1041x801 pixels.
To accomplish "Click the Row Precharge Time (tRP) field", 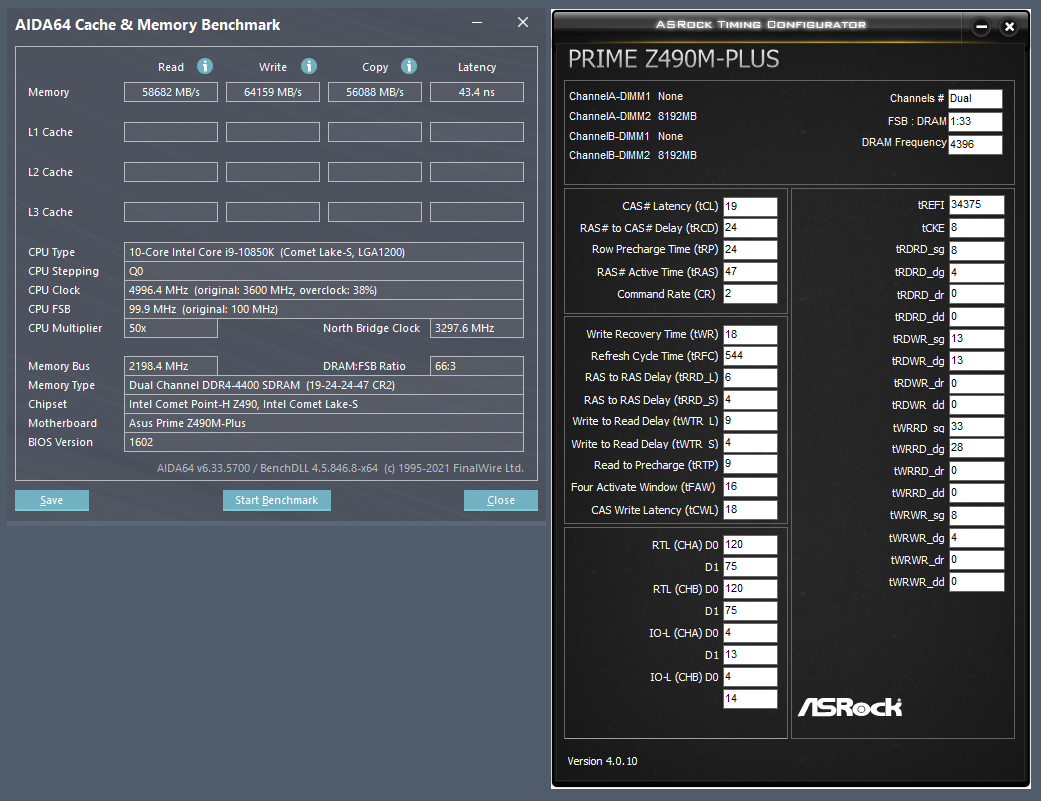I will pyautogui.click(x=750, y=250).
